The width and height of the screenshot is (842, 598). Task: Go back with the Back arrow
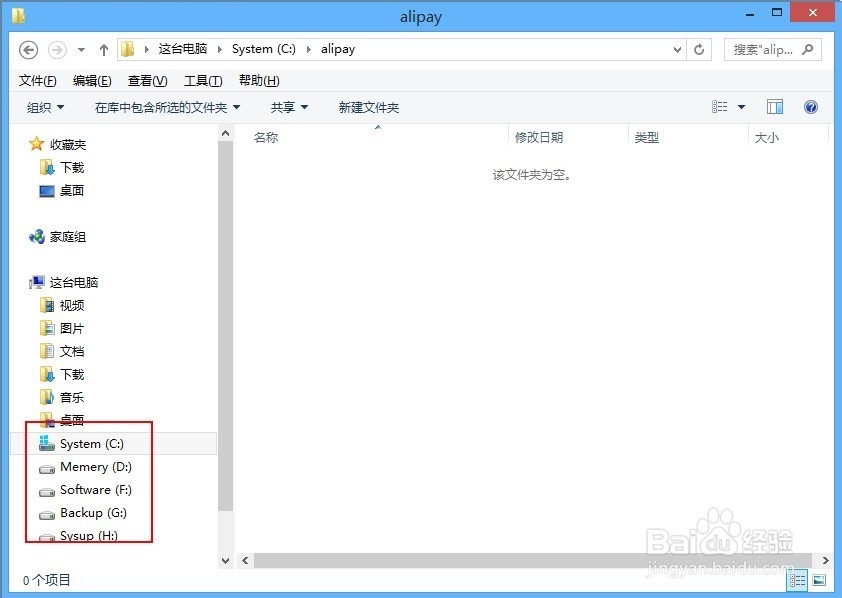point(28,50)
